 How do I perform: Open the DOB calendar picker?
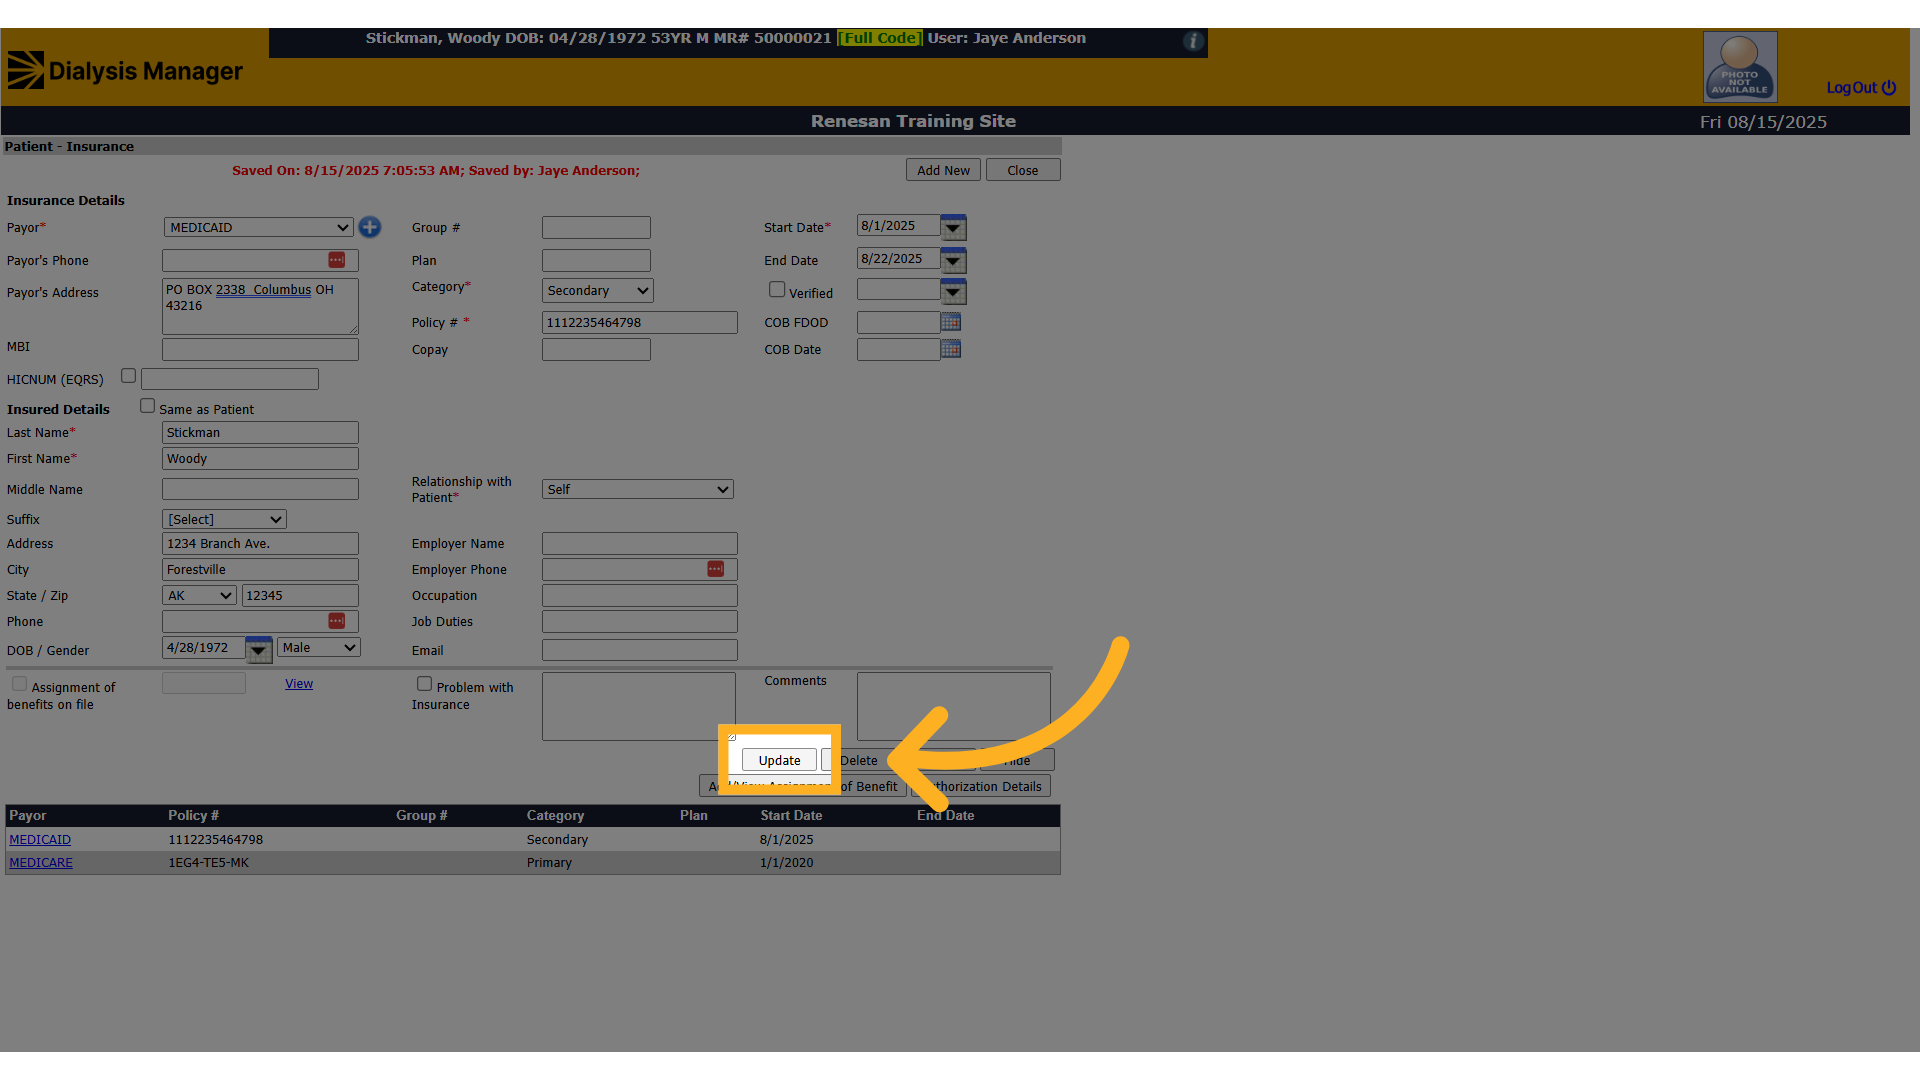[259, 650]
